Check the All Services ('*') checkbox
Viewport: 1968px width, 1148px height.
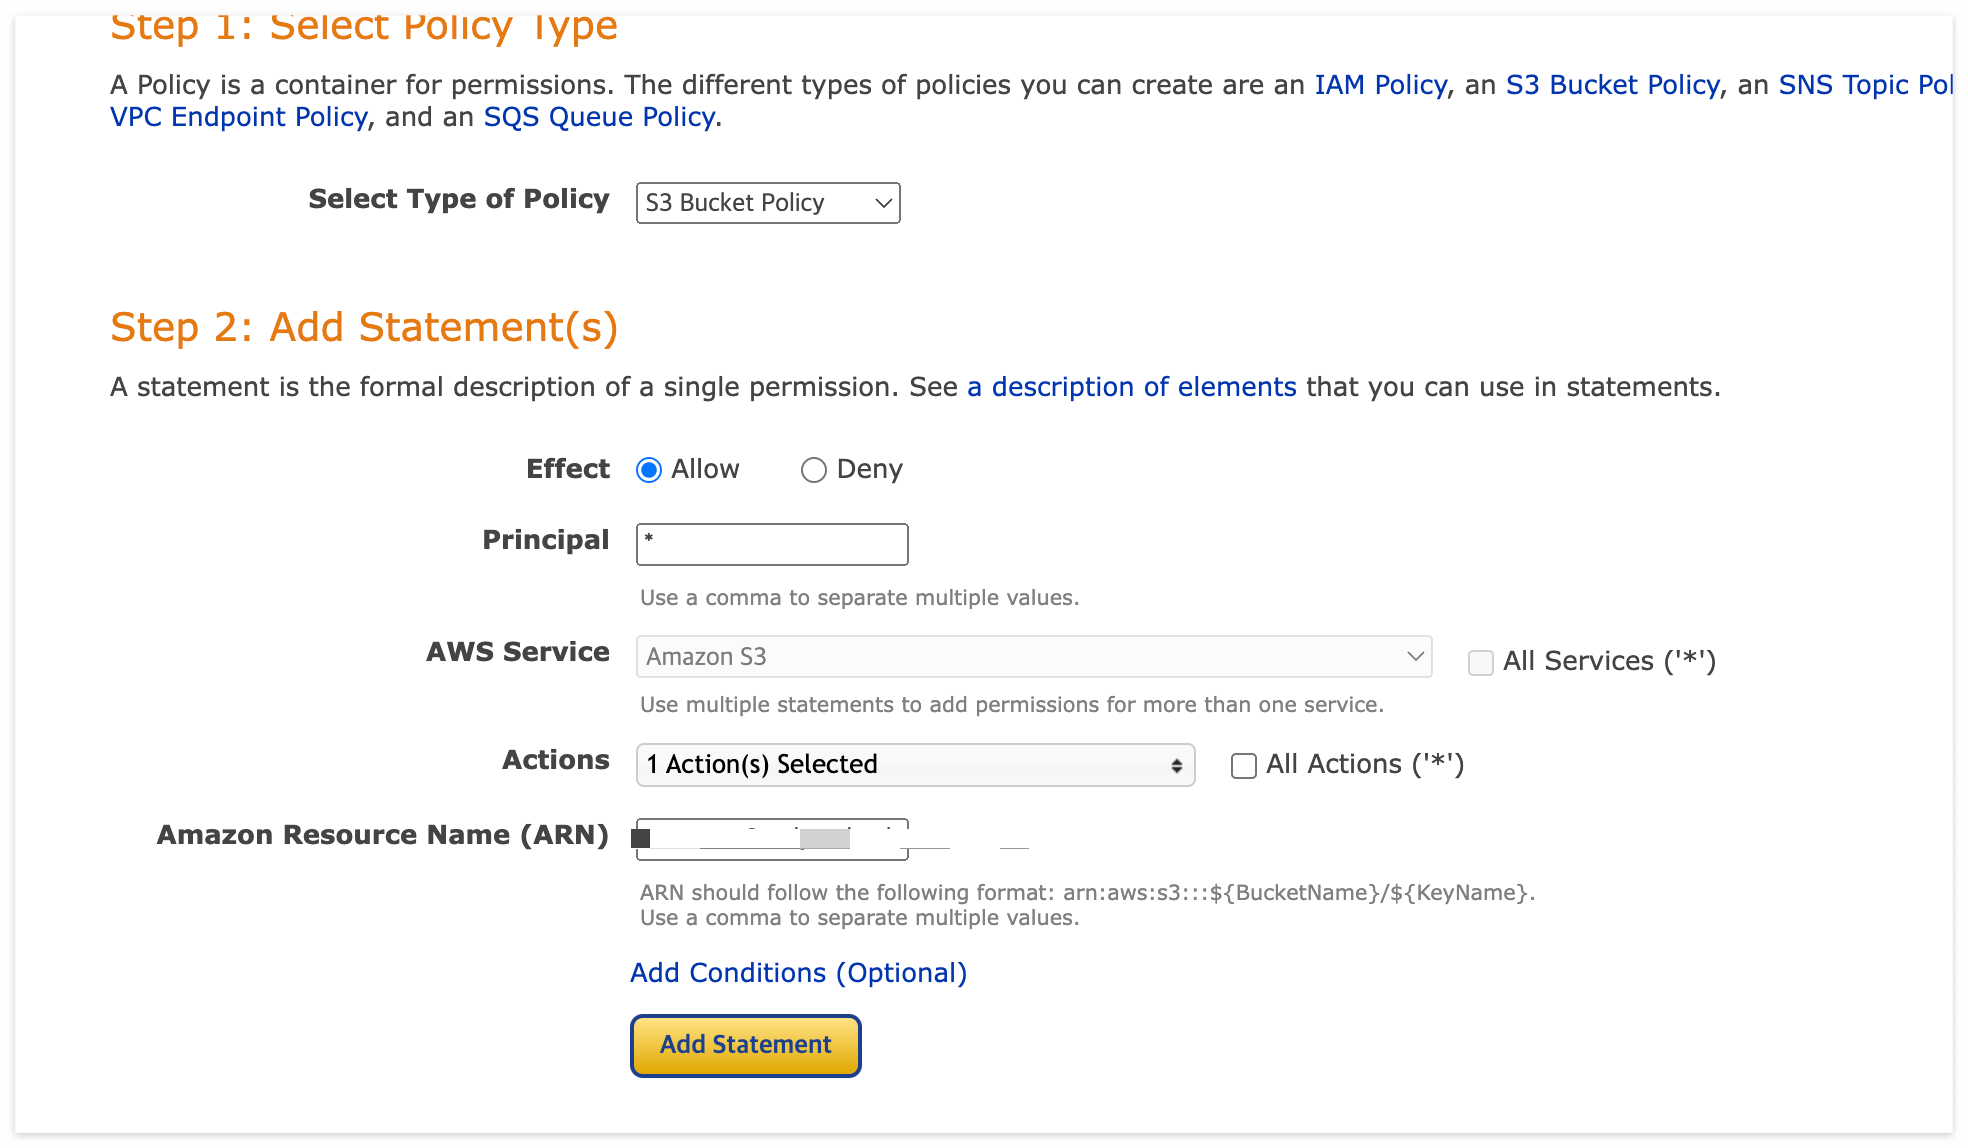(1480, 662)
